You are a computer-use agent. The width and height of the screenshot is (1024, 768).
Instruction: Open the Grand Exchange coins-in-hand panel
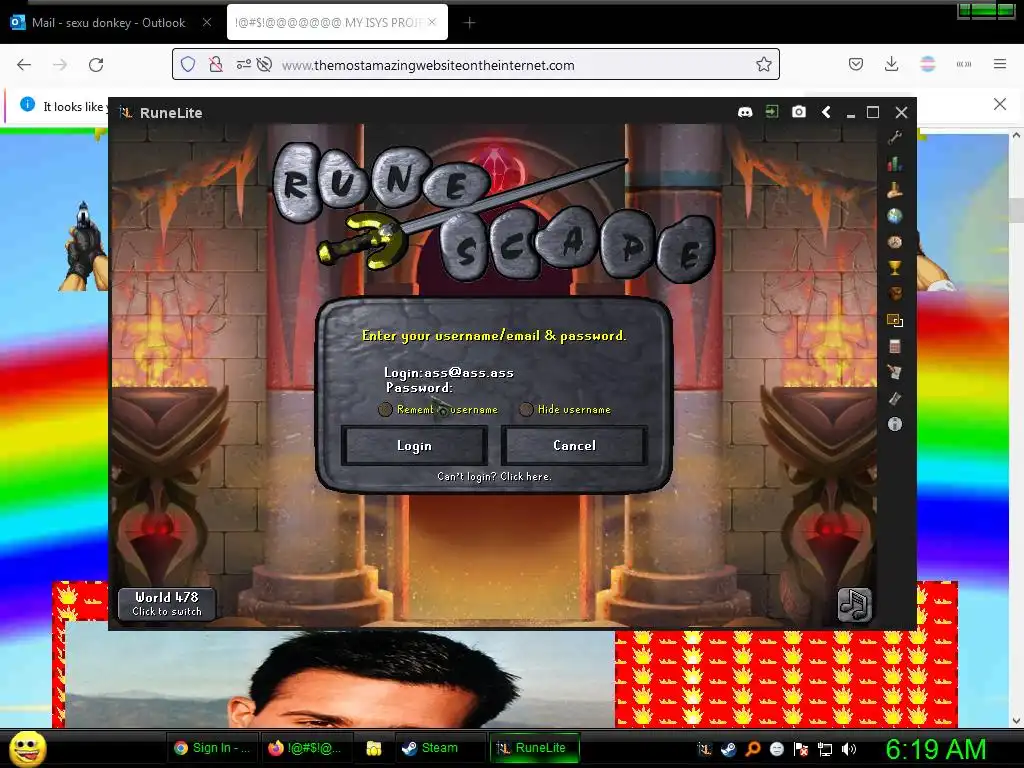coord(895,189)
